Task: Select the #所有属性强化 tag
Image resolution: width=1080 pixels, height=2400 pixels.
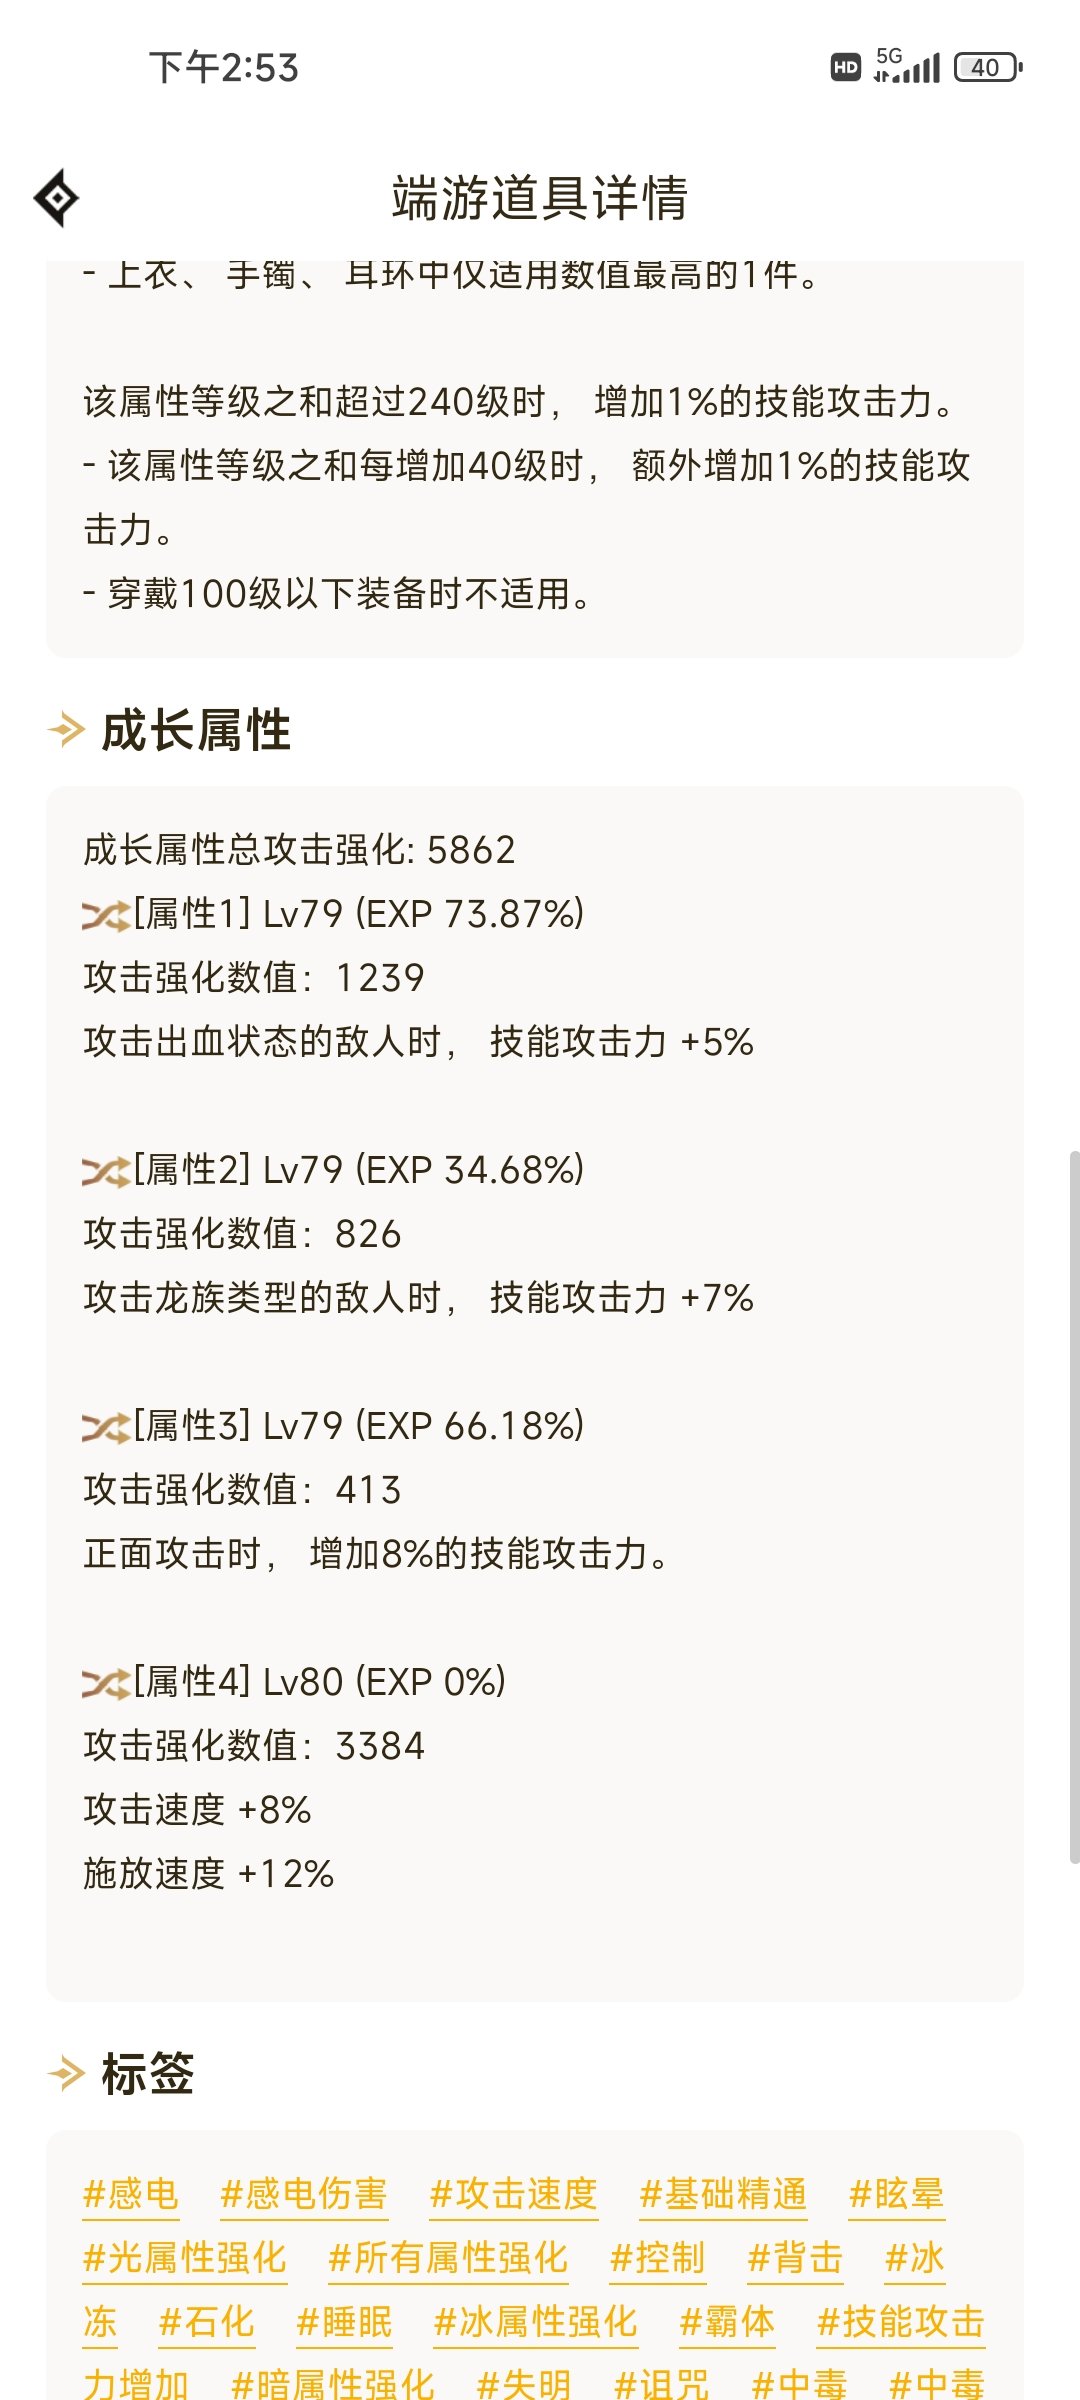Action: click(x=449, y=2258)
